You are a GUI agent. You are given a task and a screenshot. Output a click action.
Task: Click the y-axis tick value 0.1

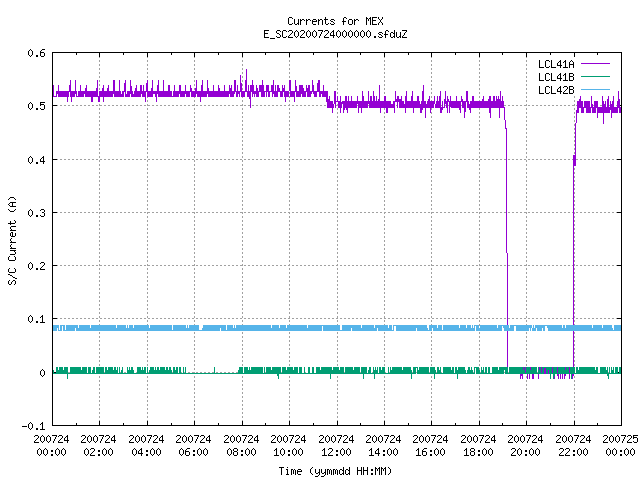36,319
